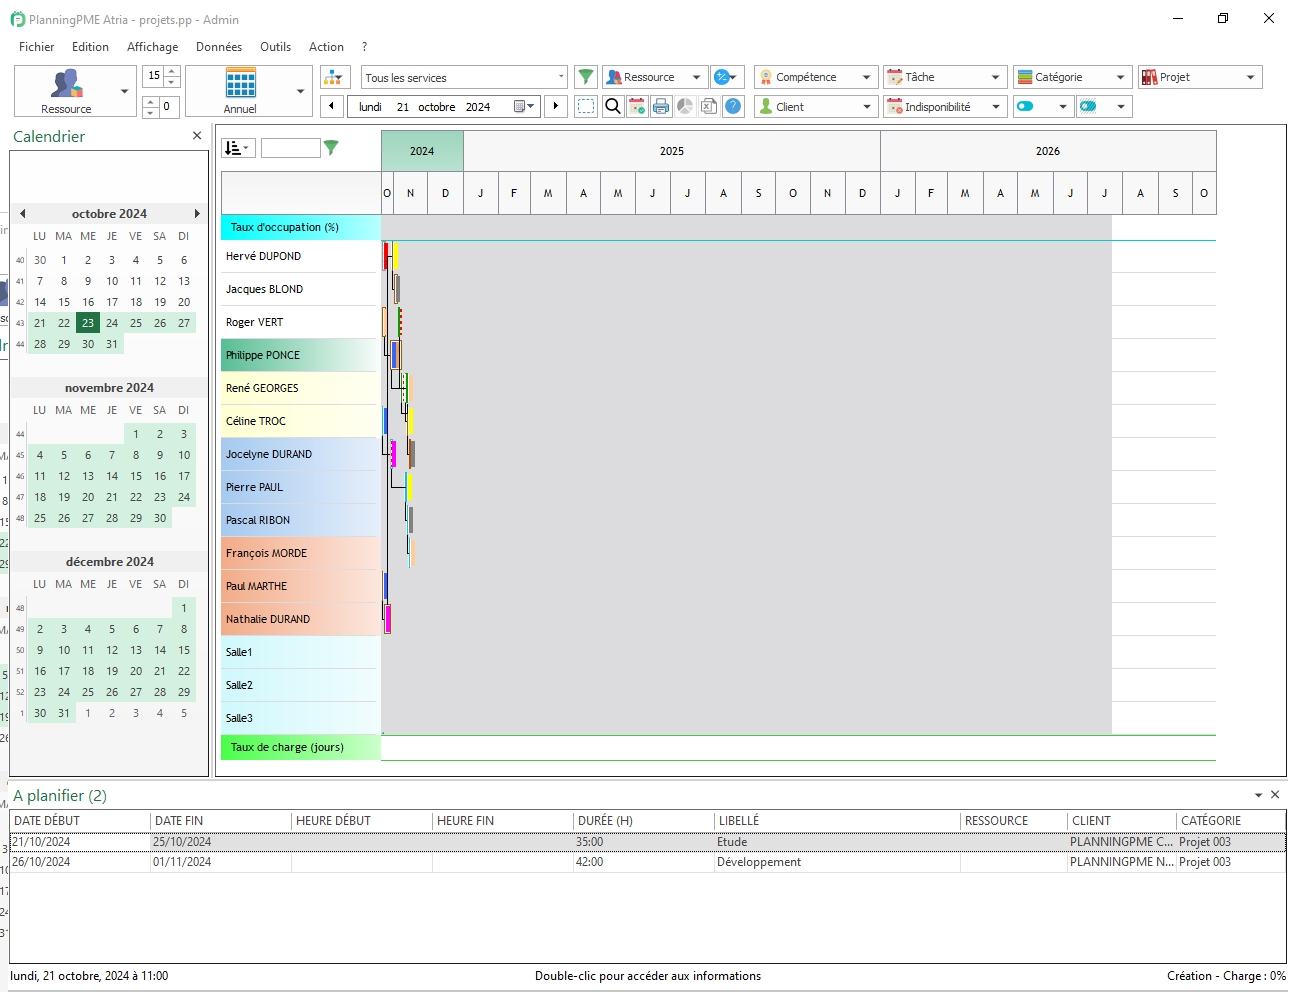The width and height of the screenshot is (1296, 992).
Task: Select the Philippe PONCE resource row
Action: pos(300,355)
